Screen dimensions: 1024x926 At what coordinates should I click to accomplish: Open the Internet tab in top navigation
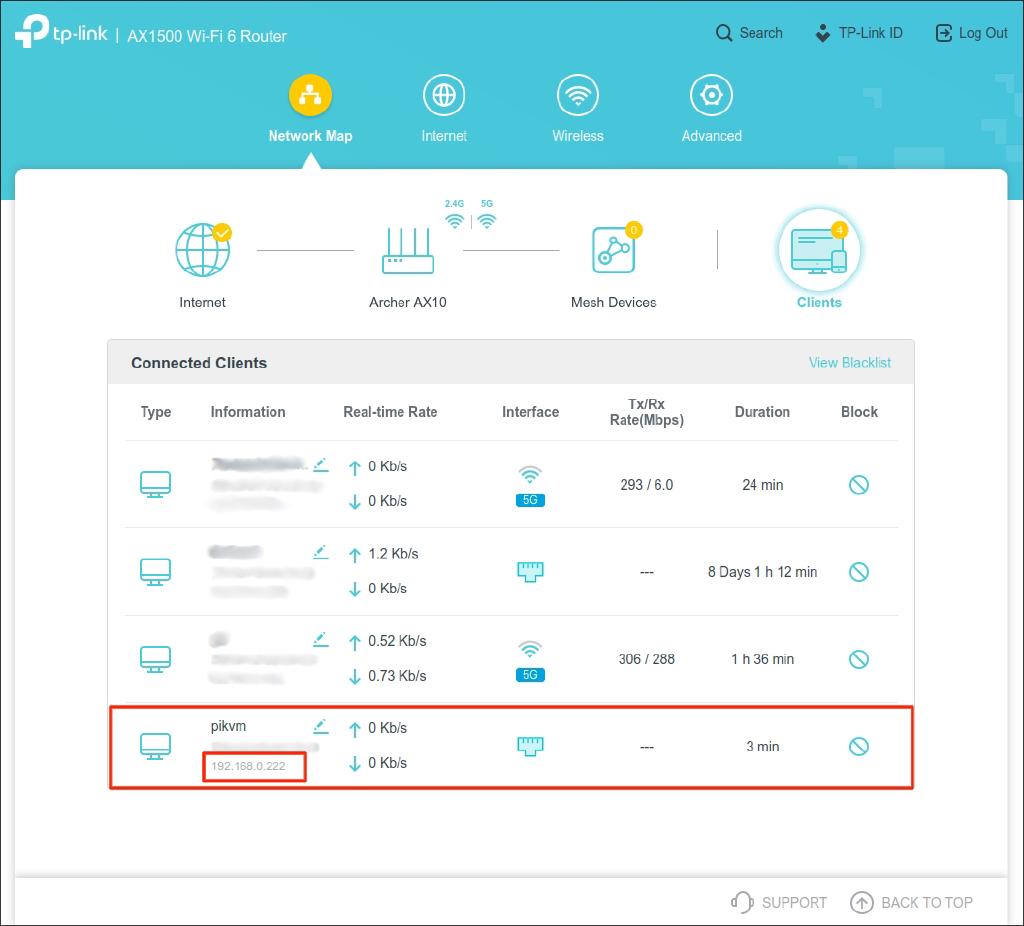tap(444, 110)
